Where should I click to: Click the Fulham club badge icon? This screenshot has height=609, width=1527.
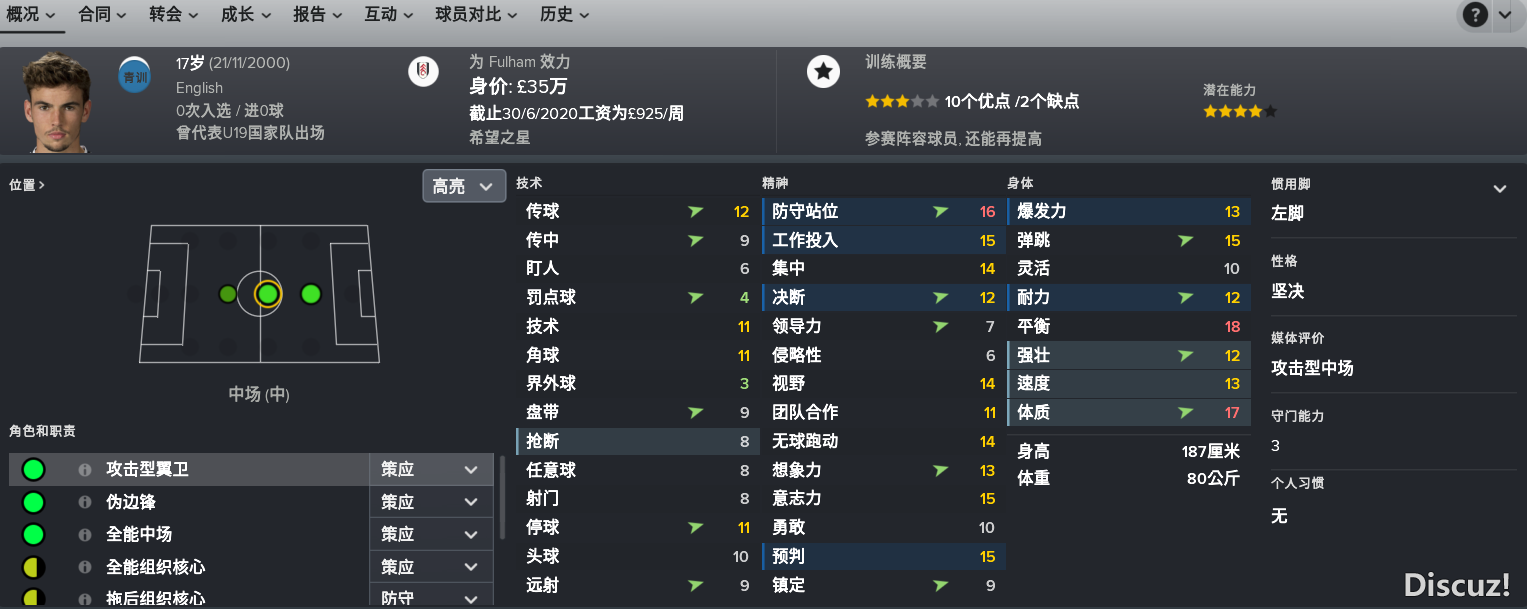[x=424, y=72]
